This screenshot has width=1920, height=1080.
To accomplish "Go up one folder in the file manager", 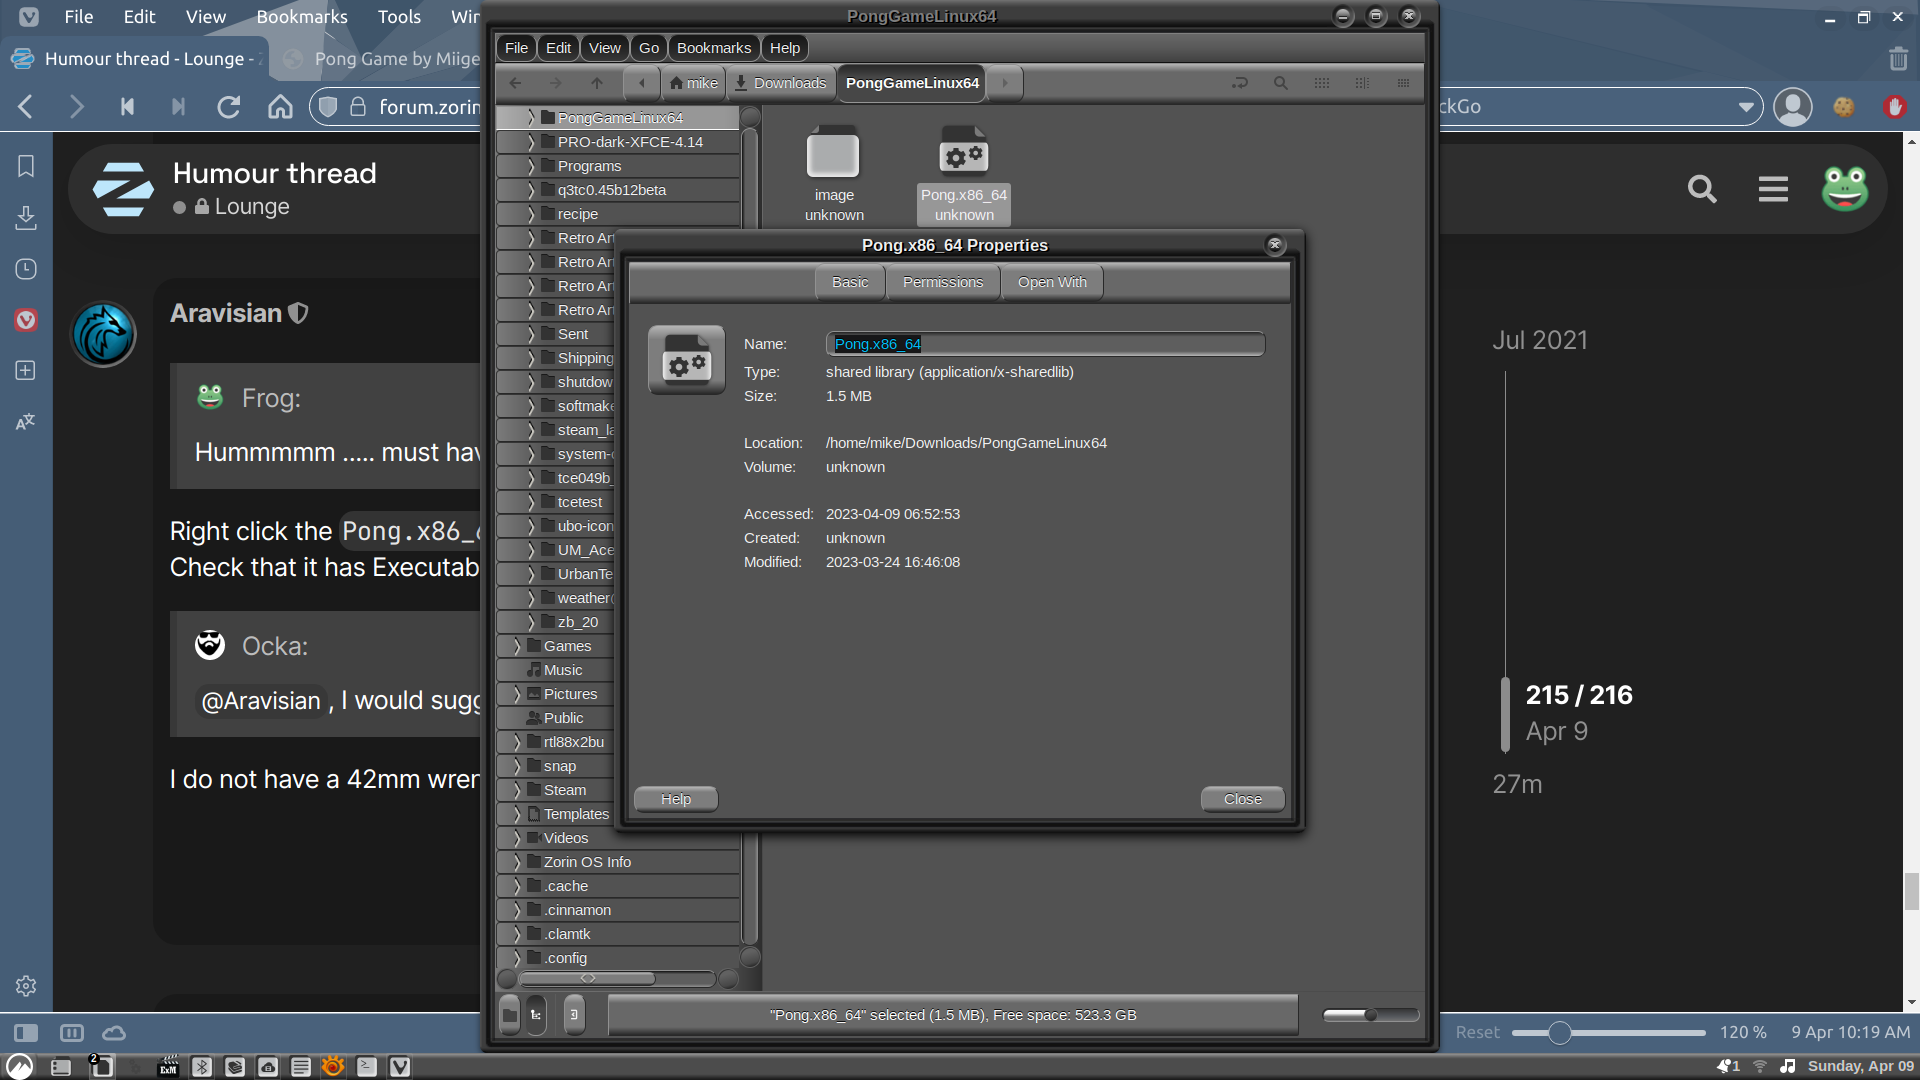I will (x=597, y=83).
